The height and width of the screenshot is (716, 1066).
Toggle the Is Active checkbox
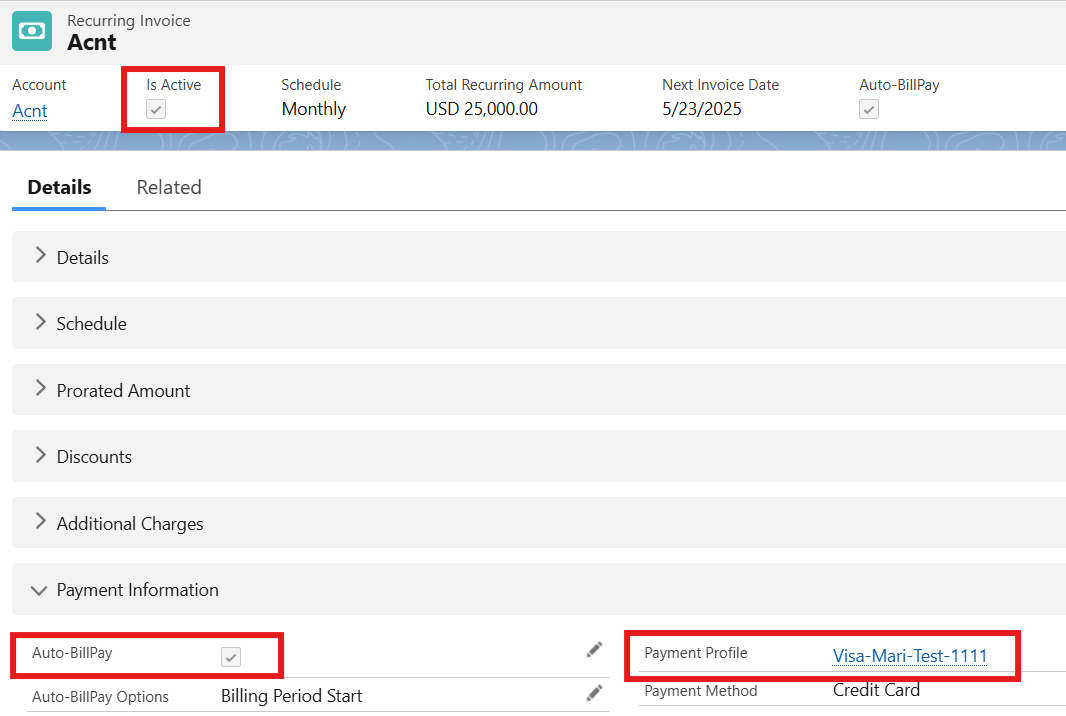point(156,109)
